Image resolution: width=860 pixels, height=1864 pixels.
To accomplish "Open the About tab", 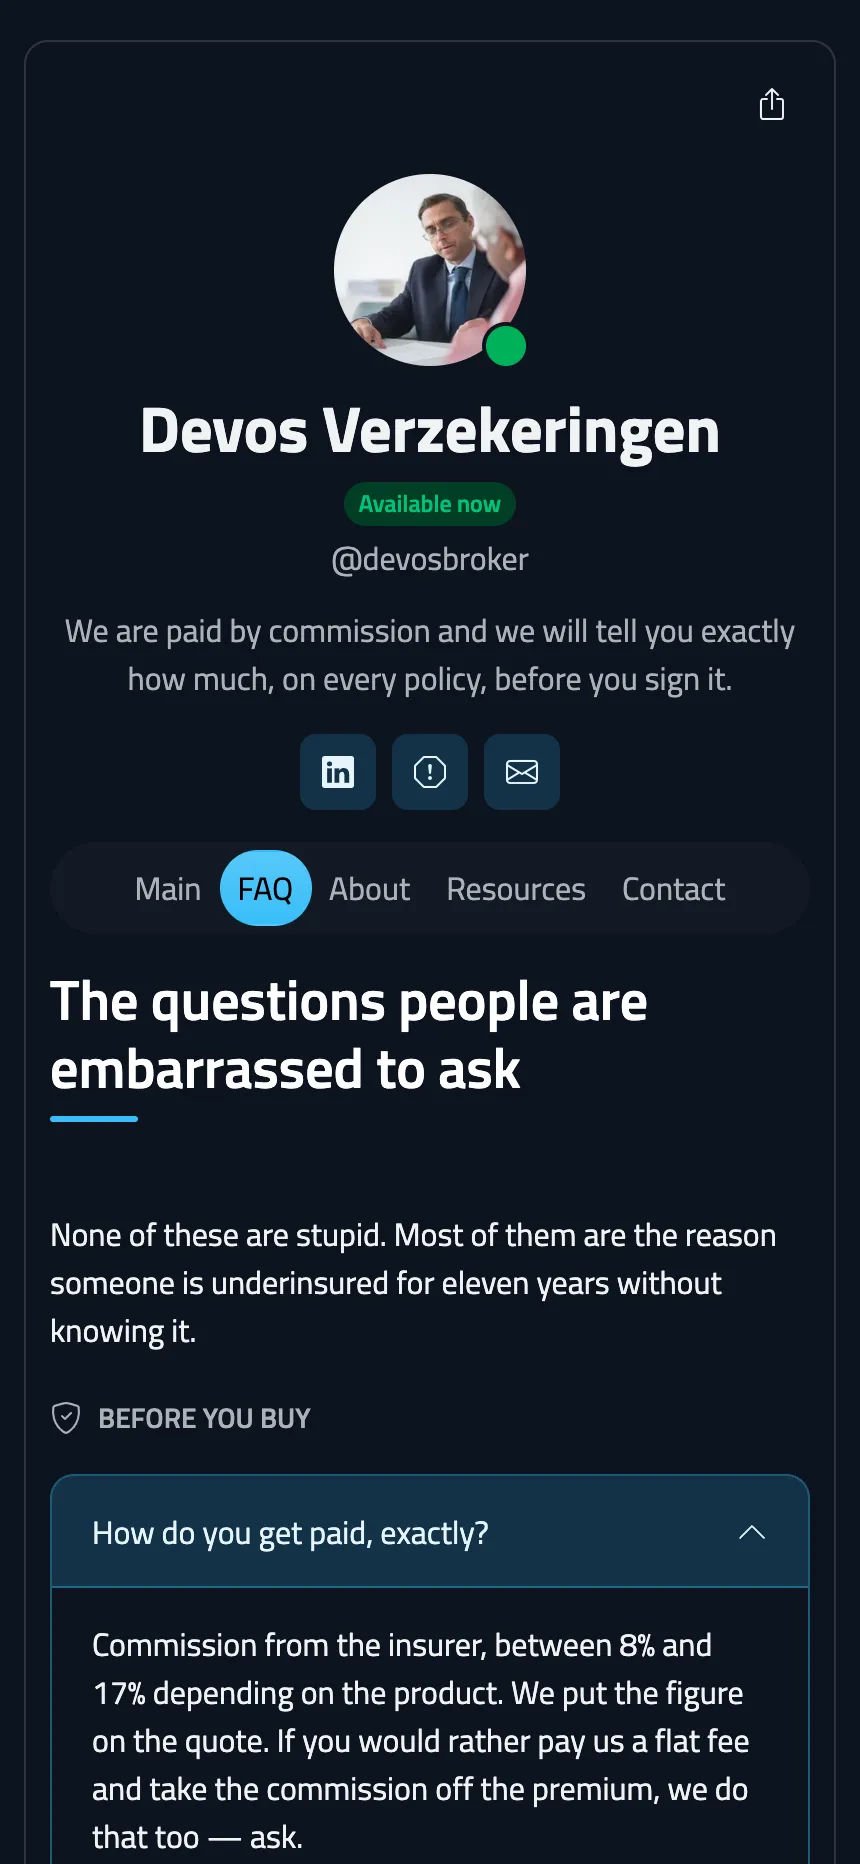I will point(370,889).
